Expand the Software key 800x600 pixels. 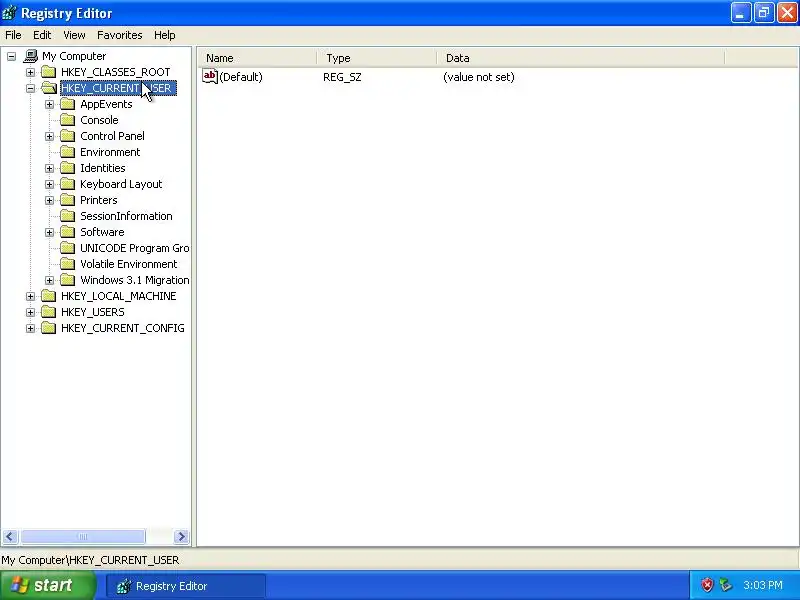click(x=49, y=232)
